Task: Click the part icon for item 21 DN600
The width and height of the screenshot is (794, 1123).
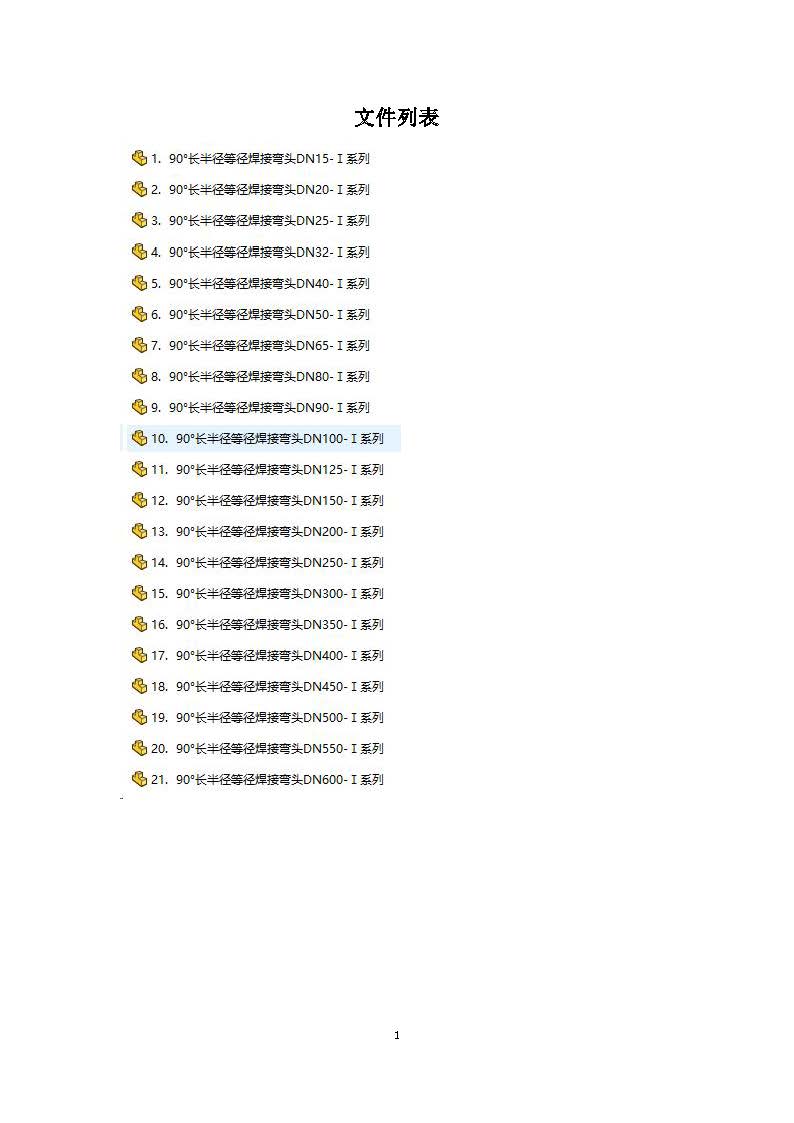Action: click(x=140, y=779)
